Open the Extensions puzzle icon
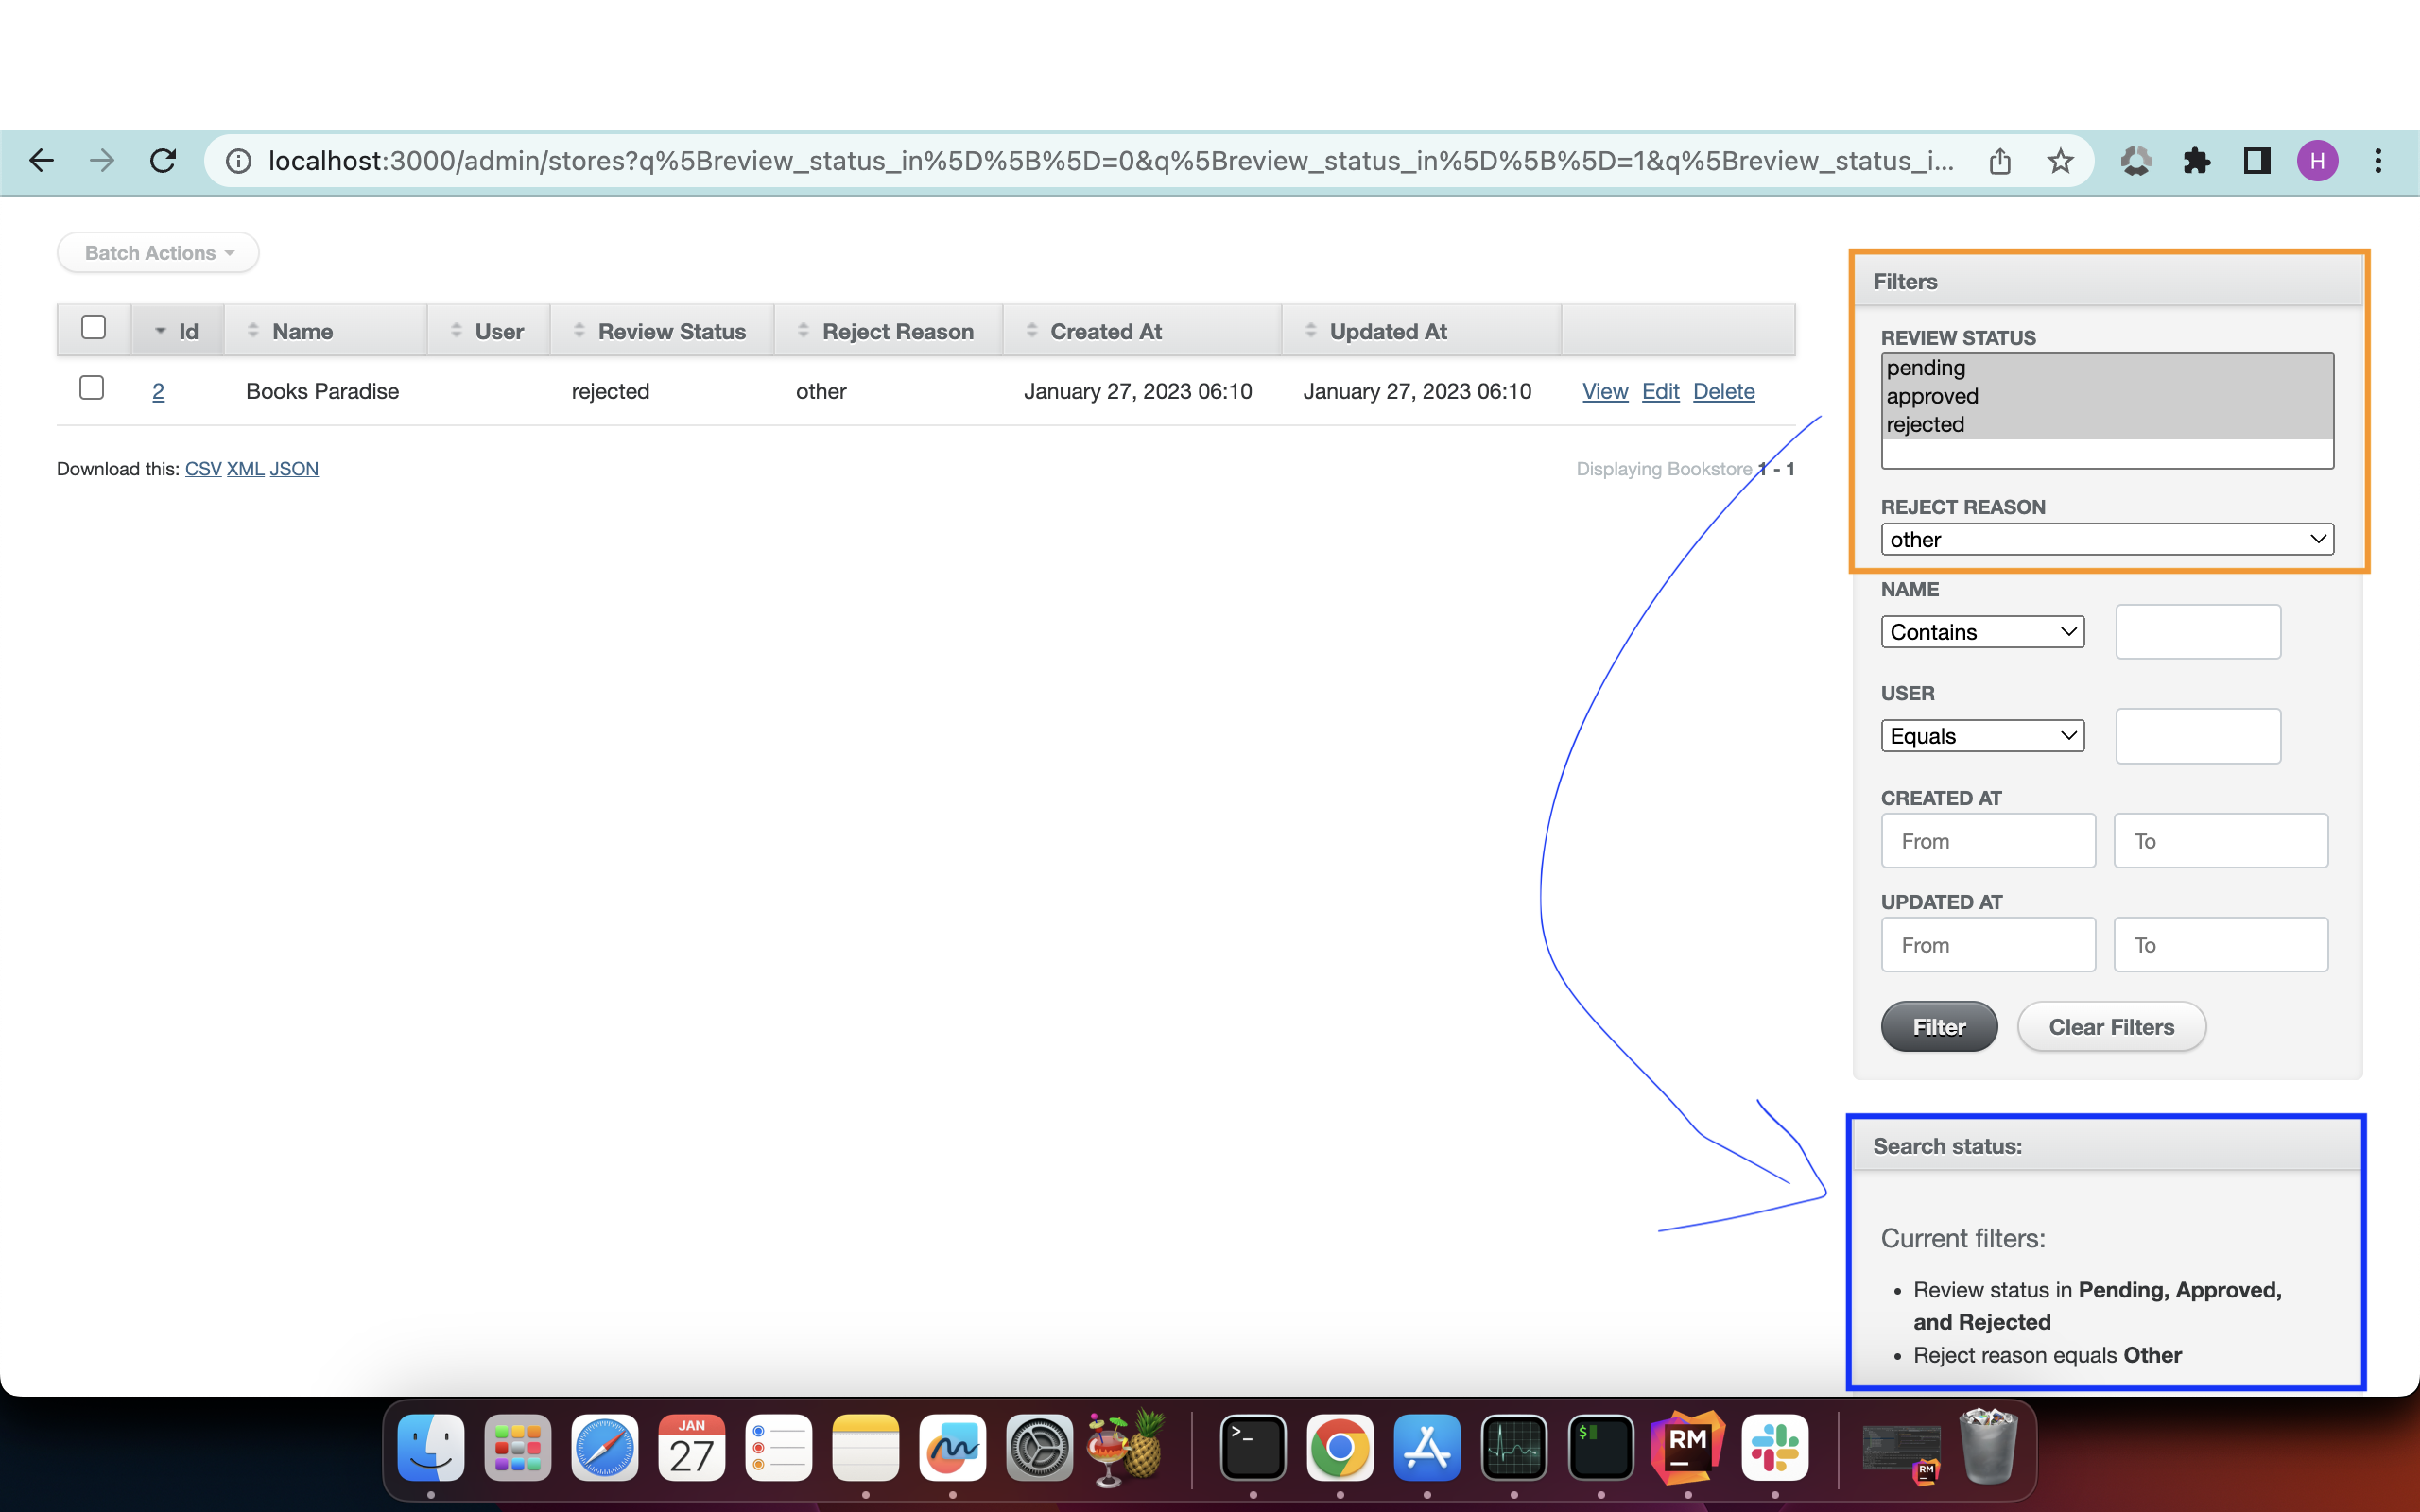This screenshot has height=1512, width=2420. (2196, 161)
